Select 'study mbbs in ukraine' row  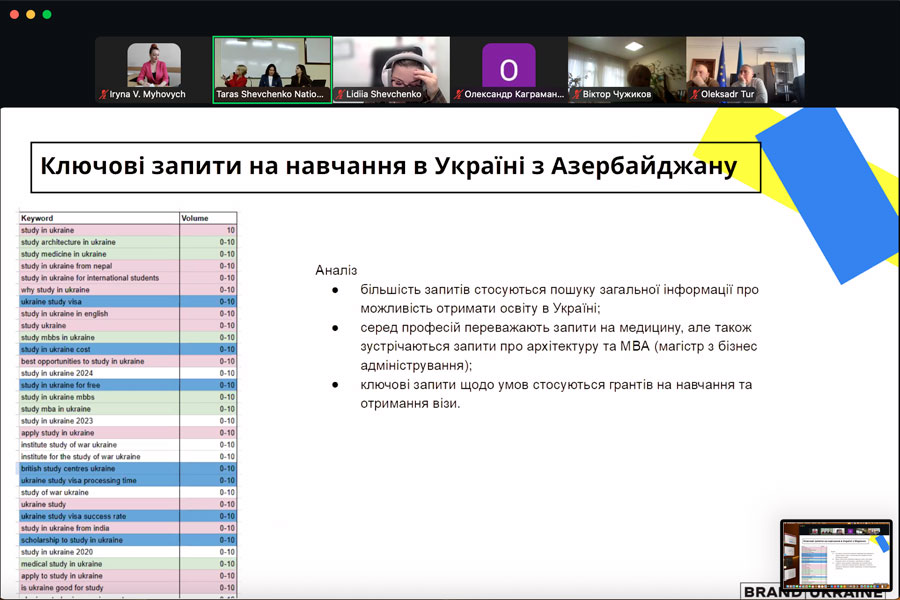(127, 338)
